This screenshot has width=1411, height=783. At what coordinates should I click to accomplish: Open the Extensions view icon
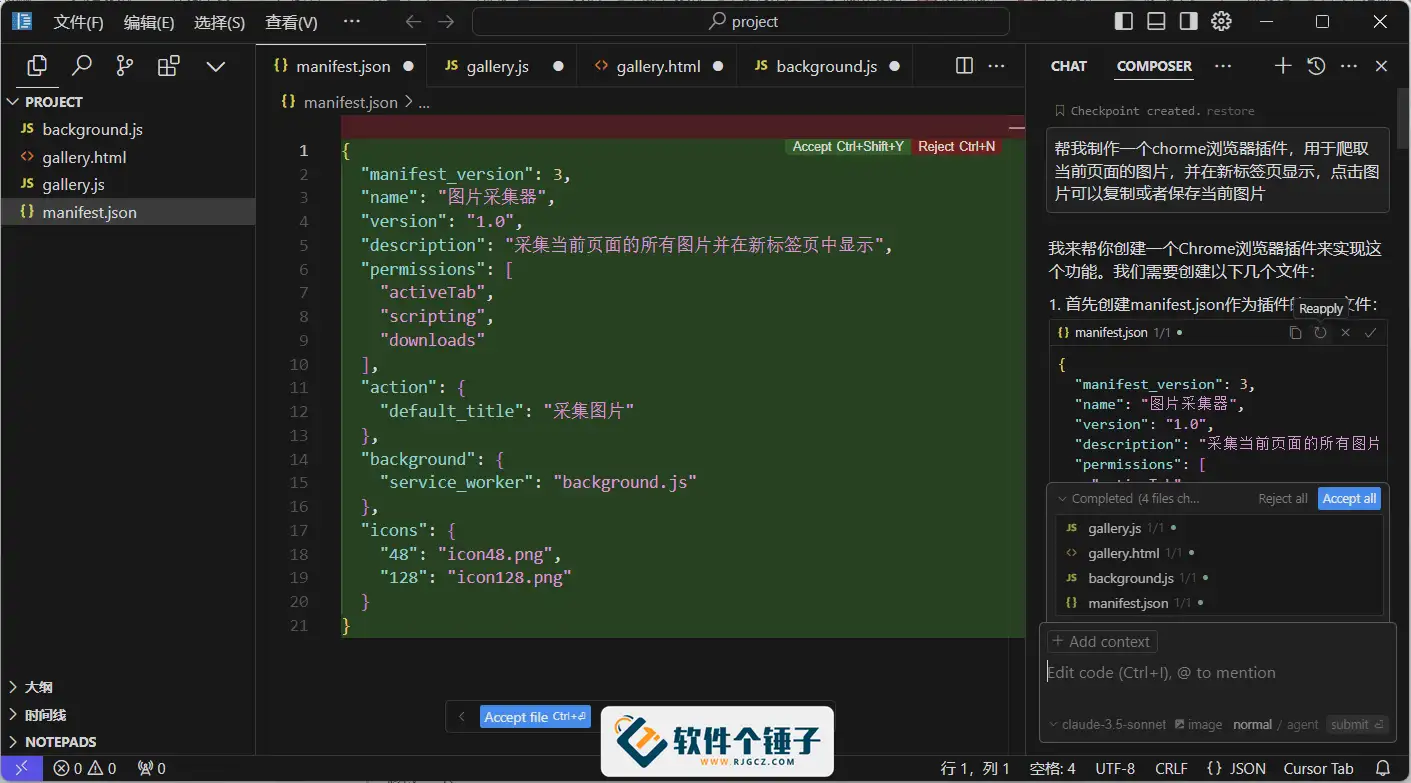[169, 66]
